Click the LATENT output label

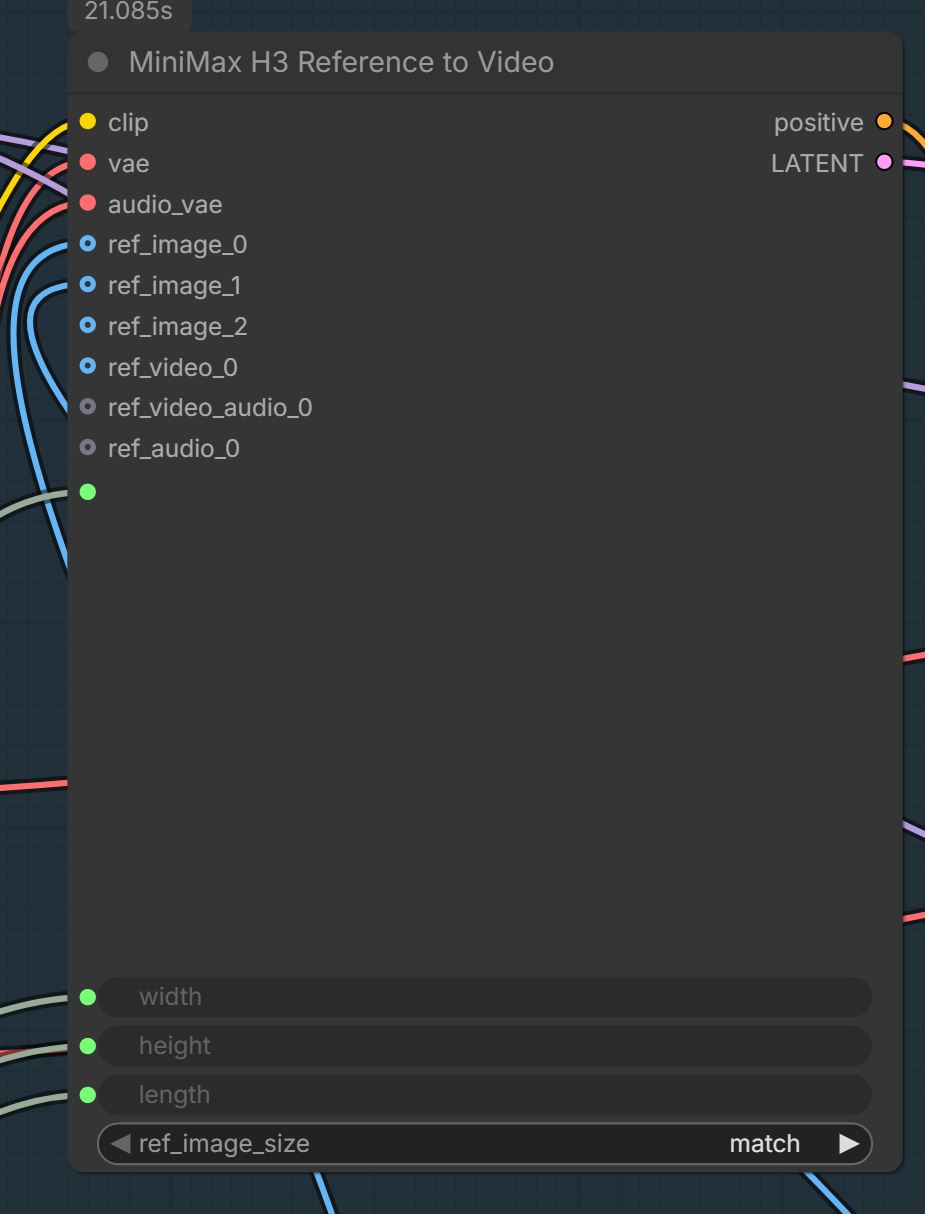(x=816, y=163)
